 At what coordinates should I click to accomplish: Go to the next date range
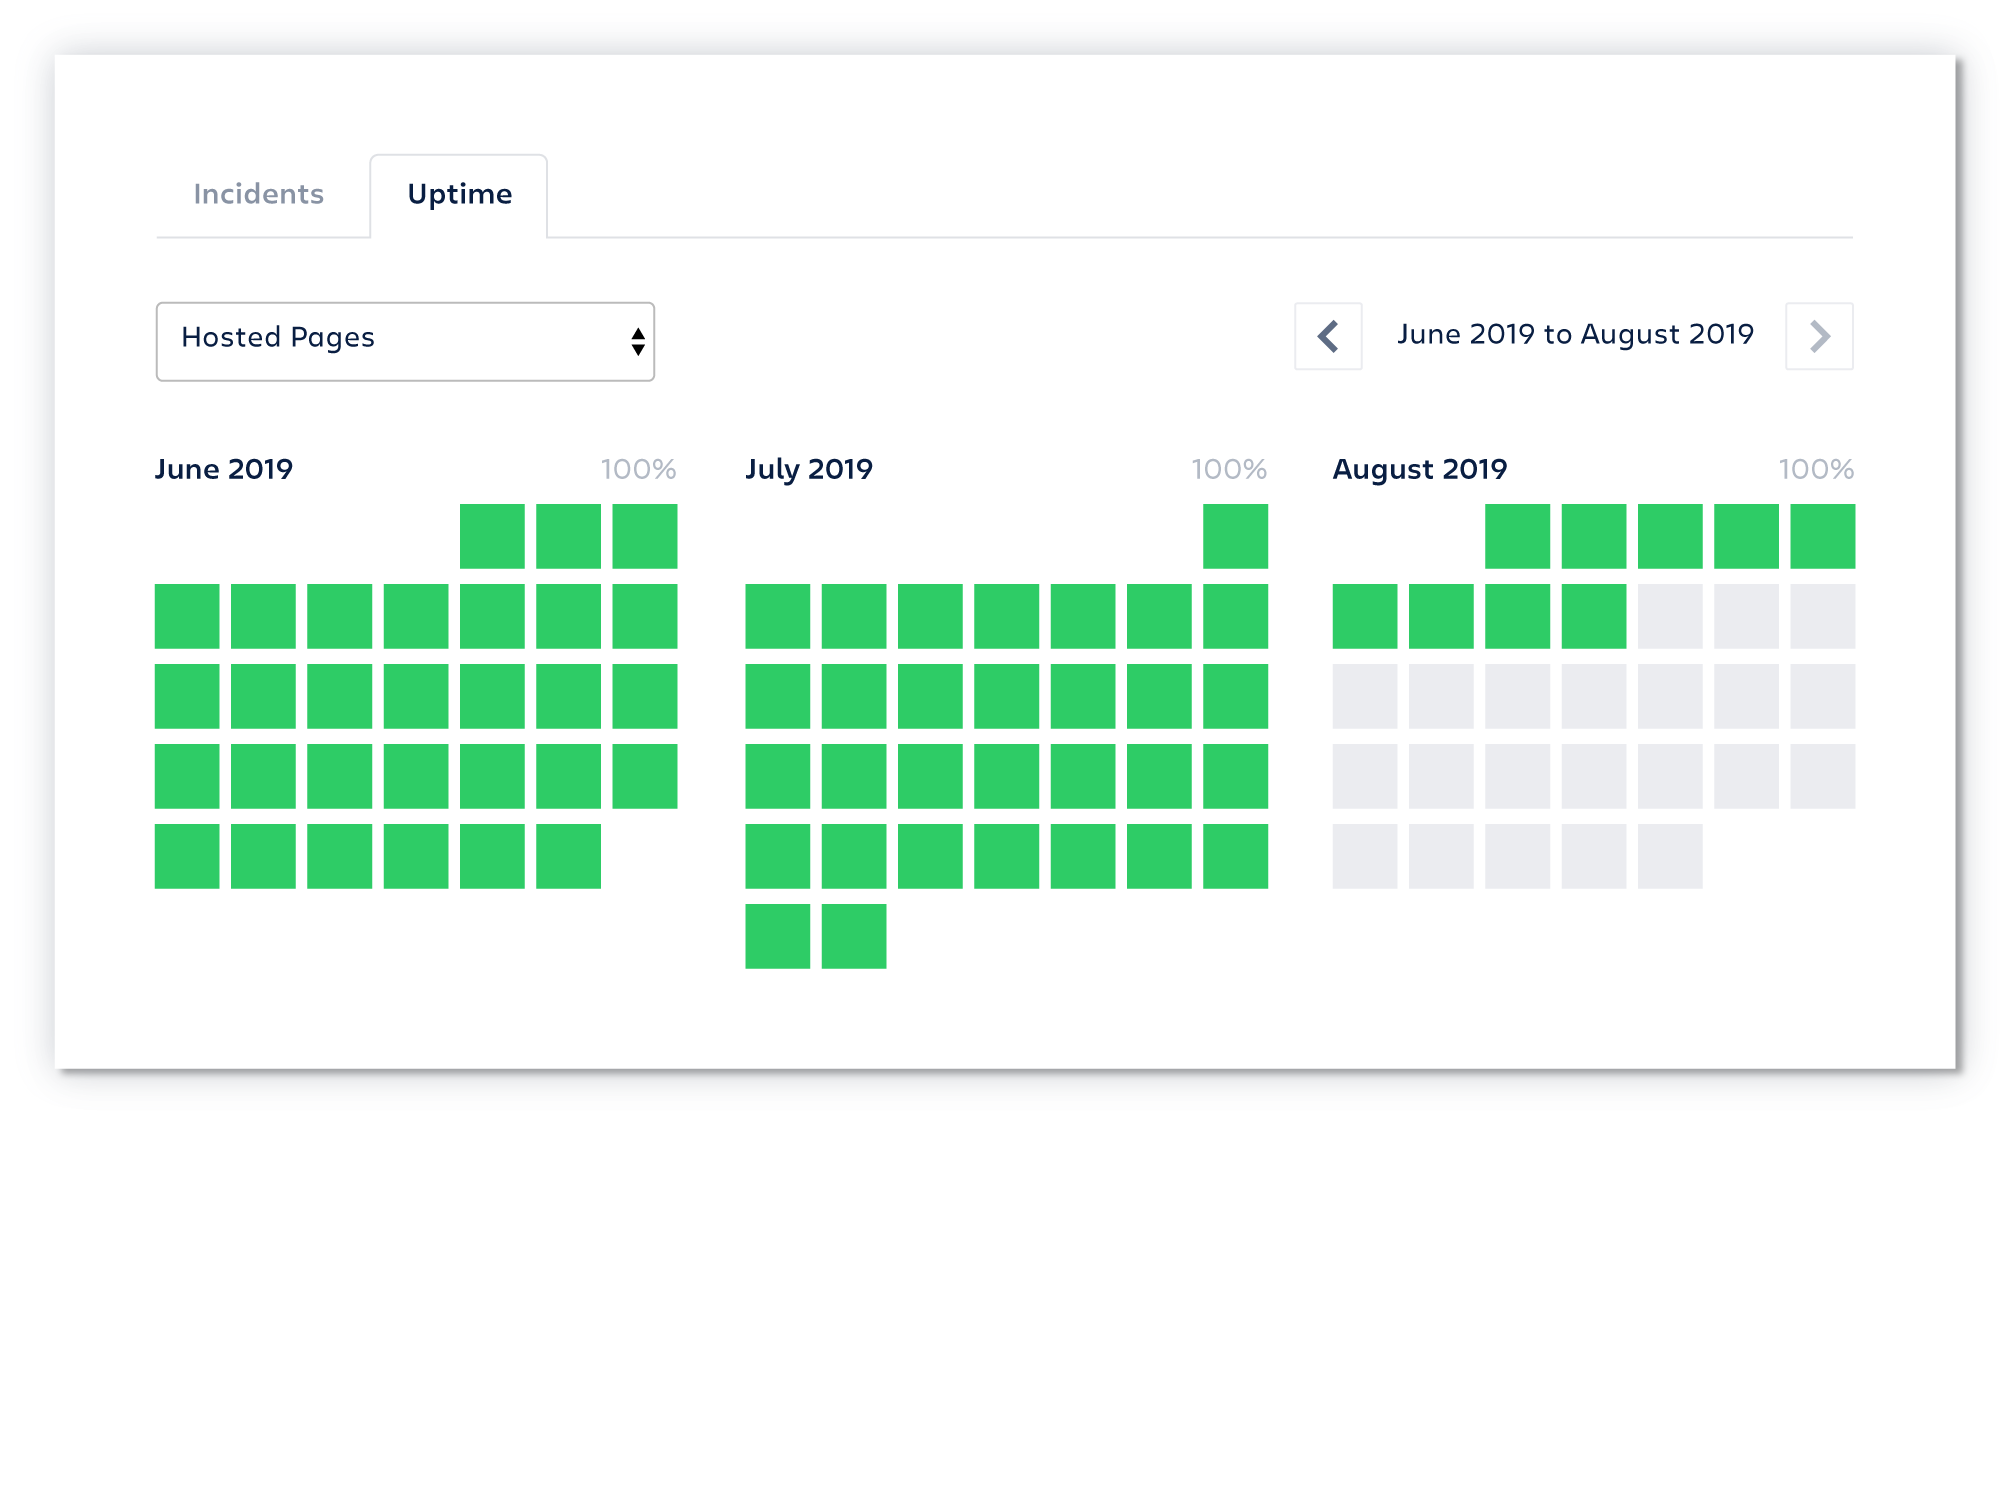1819,336
